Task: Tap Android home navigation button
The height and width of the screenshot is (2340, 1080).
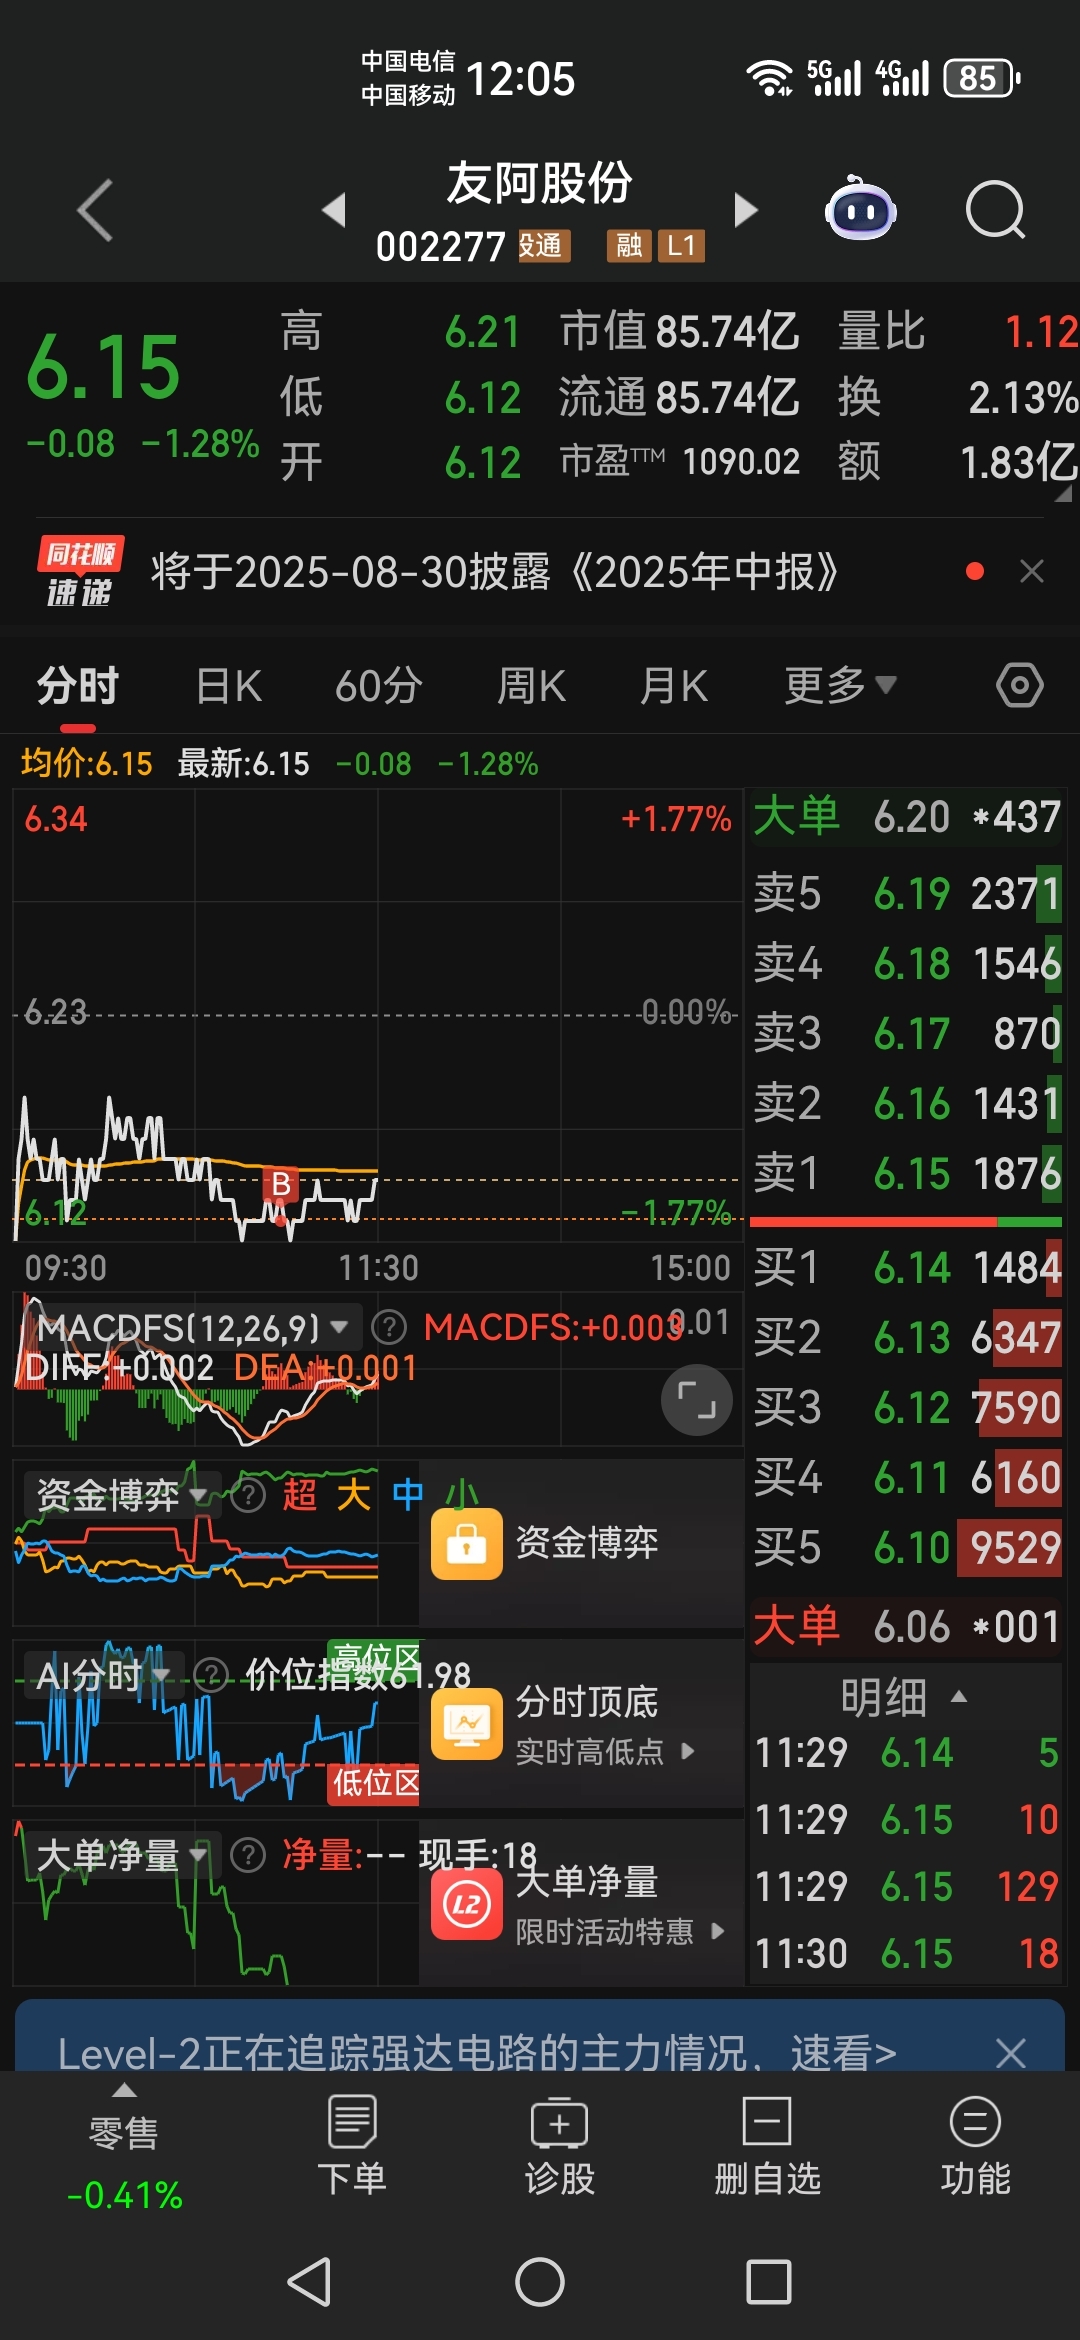Action: tap(540, 2282)
